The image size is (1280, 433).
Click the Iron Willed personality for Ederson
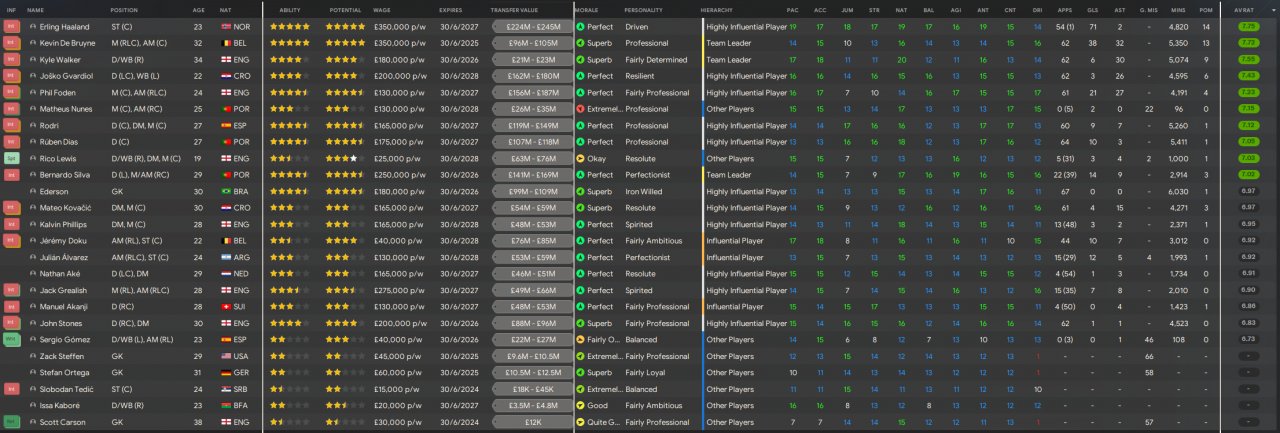(x=643, y=192)
